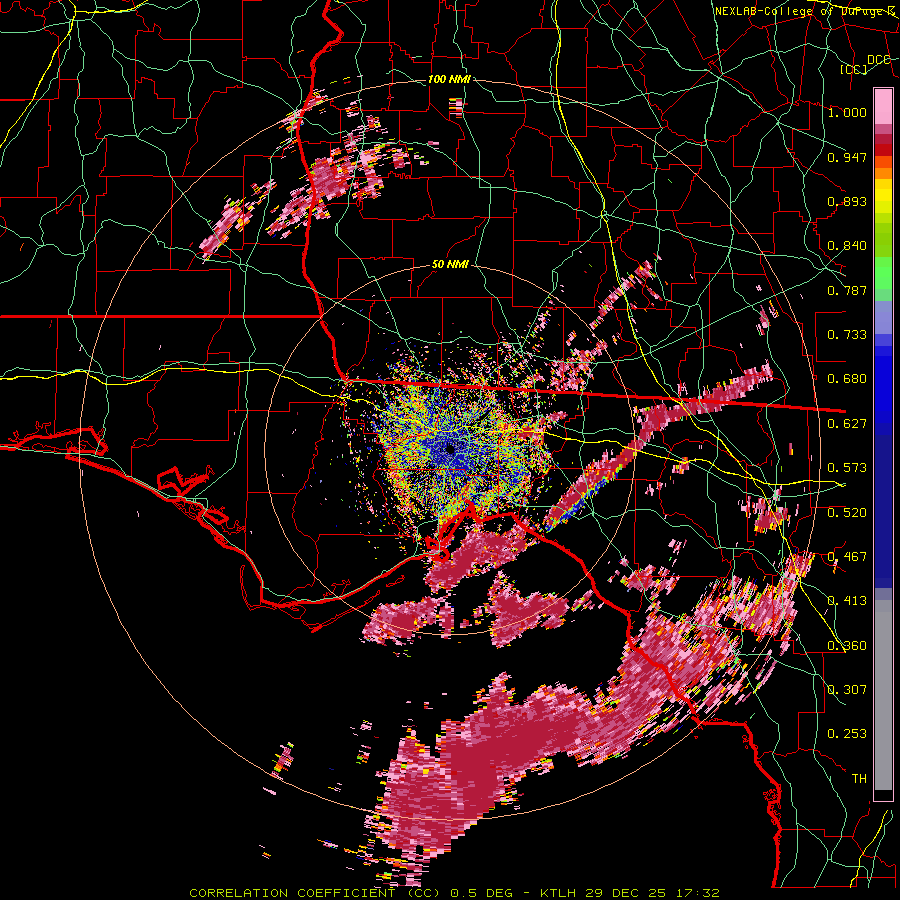
Task: Select the 0.413 color scale label
Action: (x=847, y=601)
